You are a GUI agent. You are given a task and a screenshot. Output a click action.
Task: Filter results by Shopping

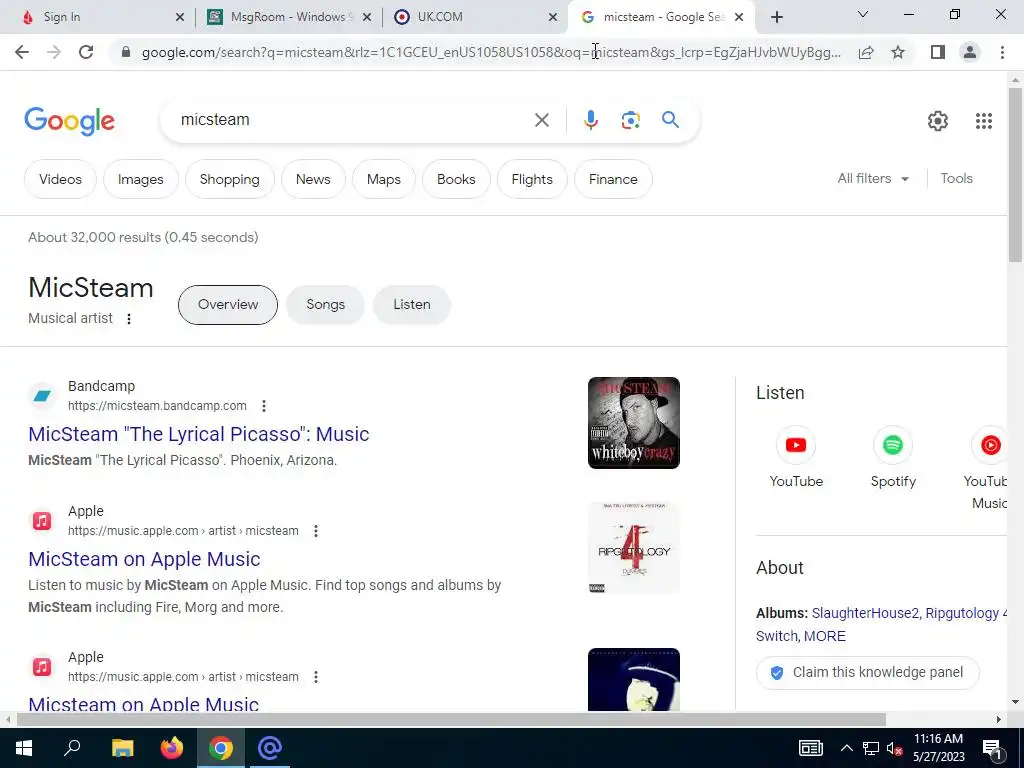click(x=229, y=179)
